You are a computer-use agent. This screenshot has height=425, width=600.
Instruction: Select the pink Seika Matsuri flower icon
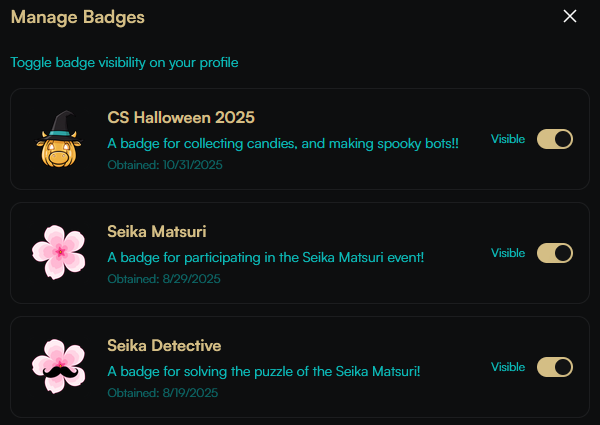pyautogui.click(x=59, y=253)
